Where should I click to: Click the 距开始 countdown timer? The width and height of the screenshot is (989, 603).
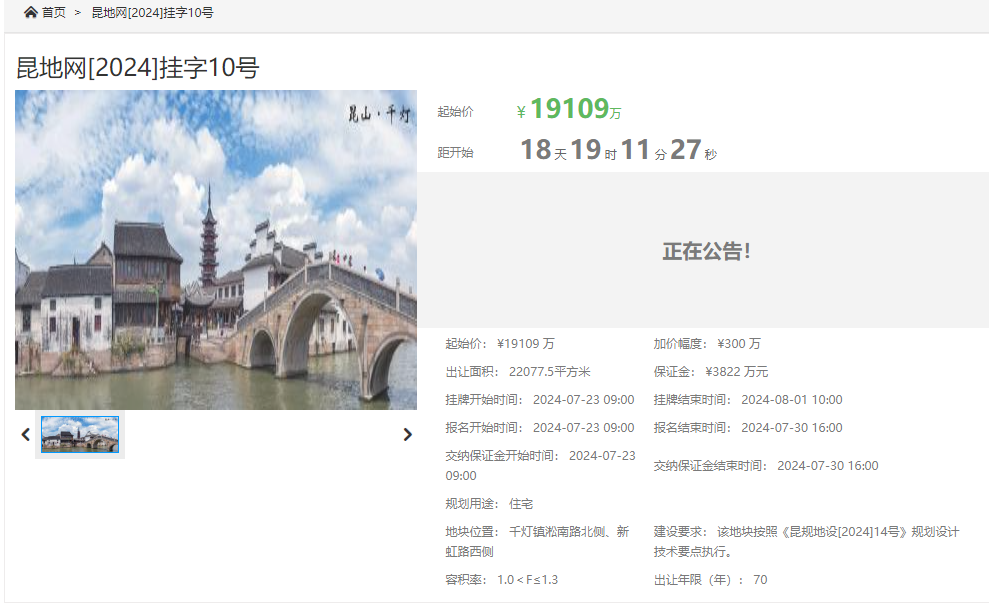coord(618,151)
